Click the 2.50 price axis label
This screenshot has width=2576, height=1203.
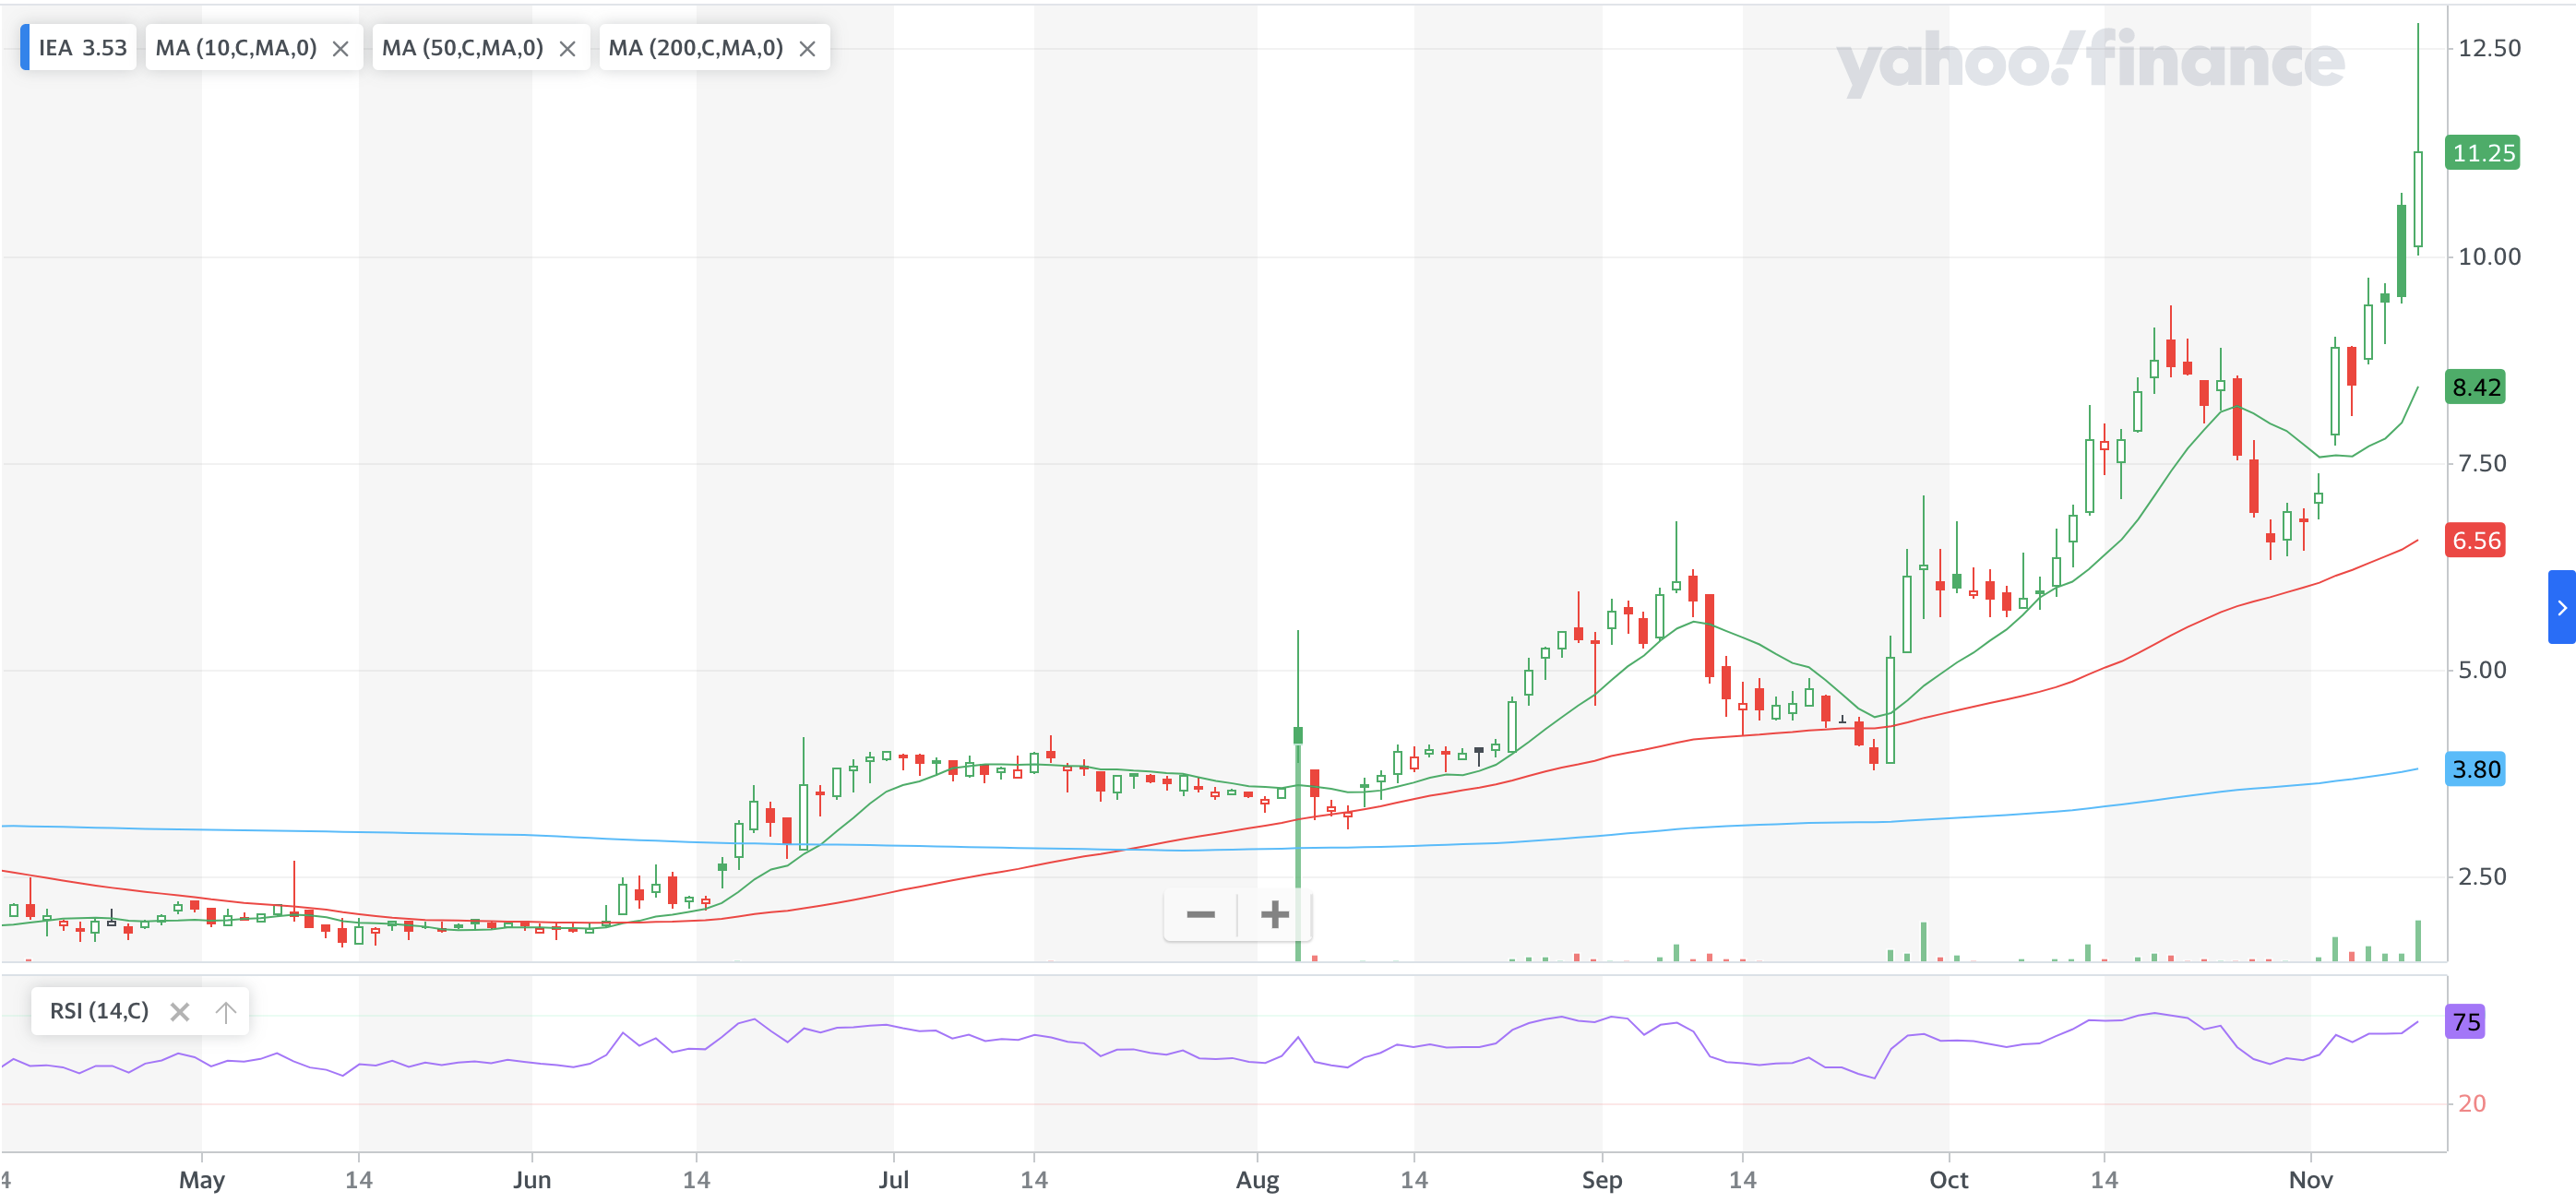[x=2482, y=877]
